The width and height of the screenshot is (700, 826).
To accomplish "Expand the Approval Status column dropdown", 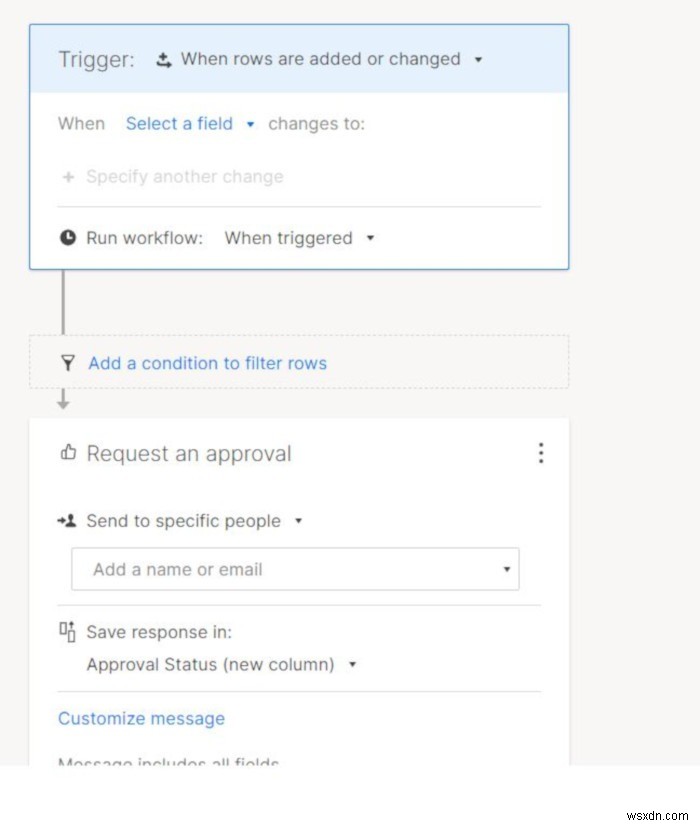I will pos(352,665).
